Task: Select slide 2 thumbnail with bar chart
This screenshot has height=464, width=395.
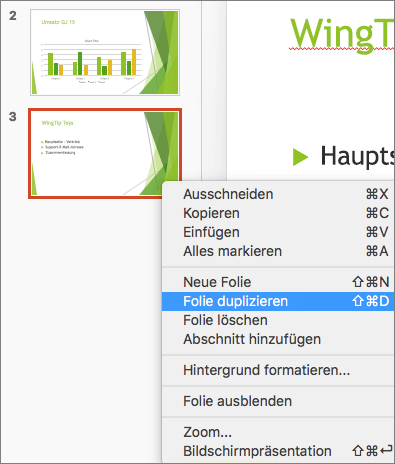Action: click(105, 52)
